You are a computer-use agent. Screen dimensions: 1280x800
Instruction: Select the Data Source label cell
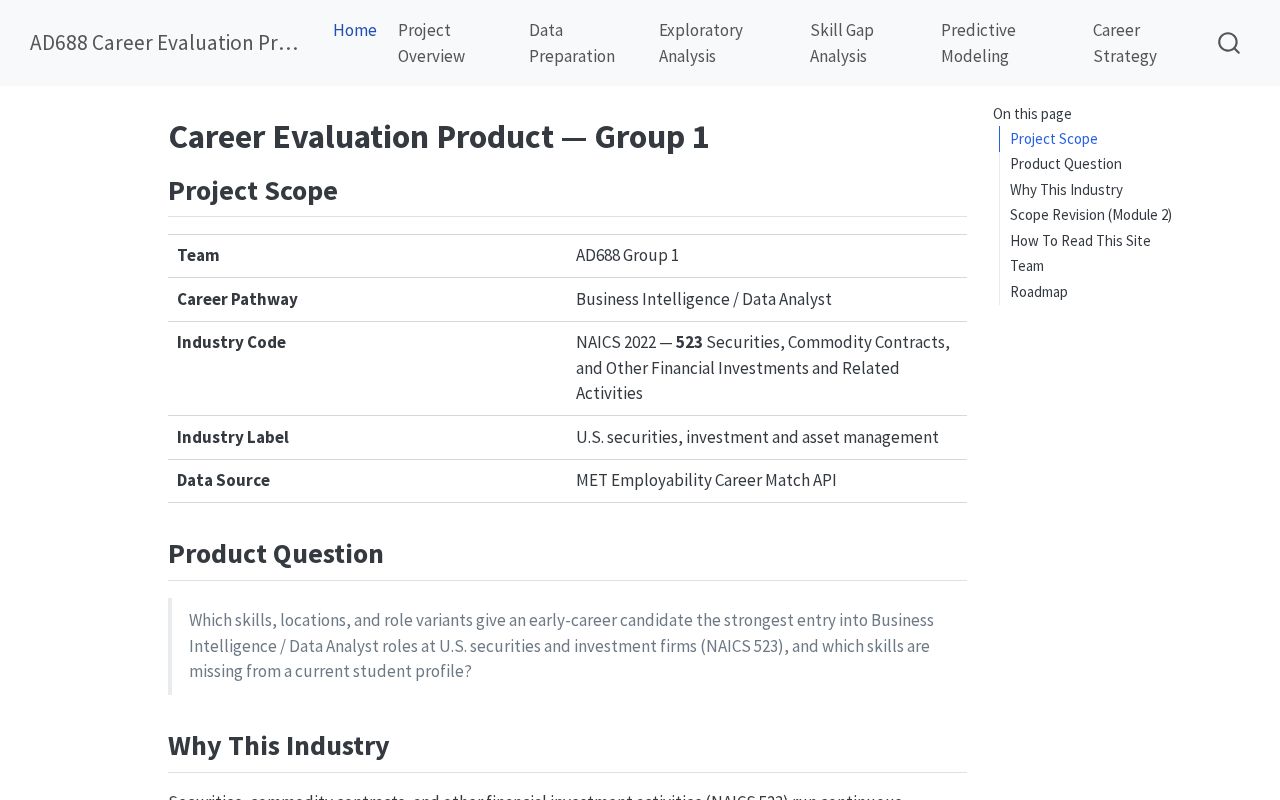pyautogui.click(x=367, y=481)
